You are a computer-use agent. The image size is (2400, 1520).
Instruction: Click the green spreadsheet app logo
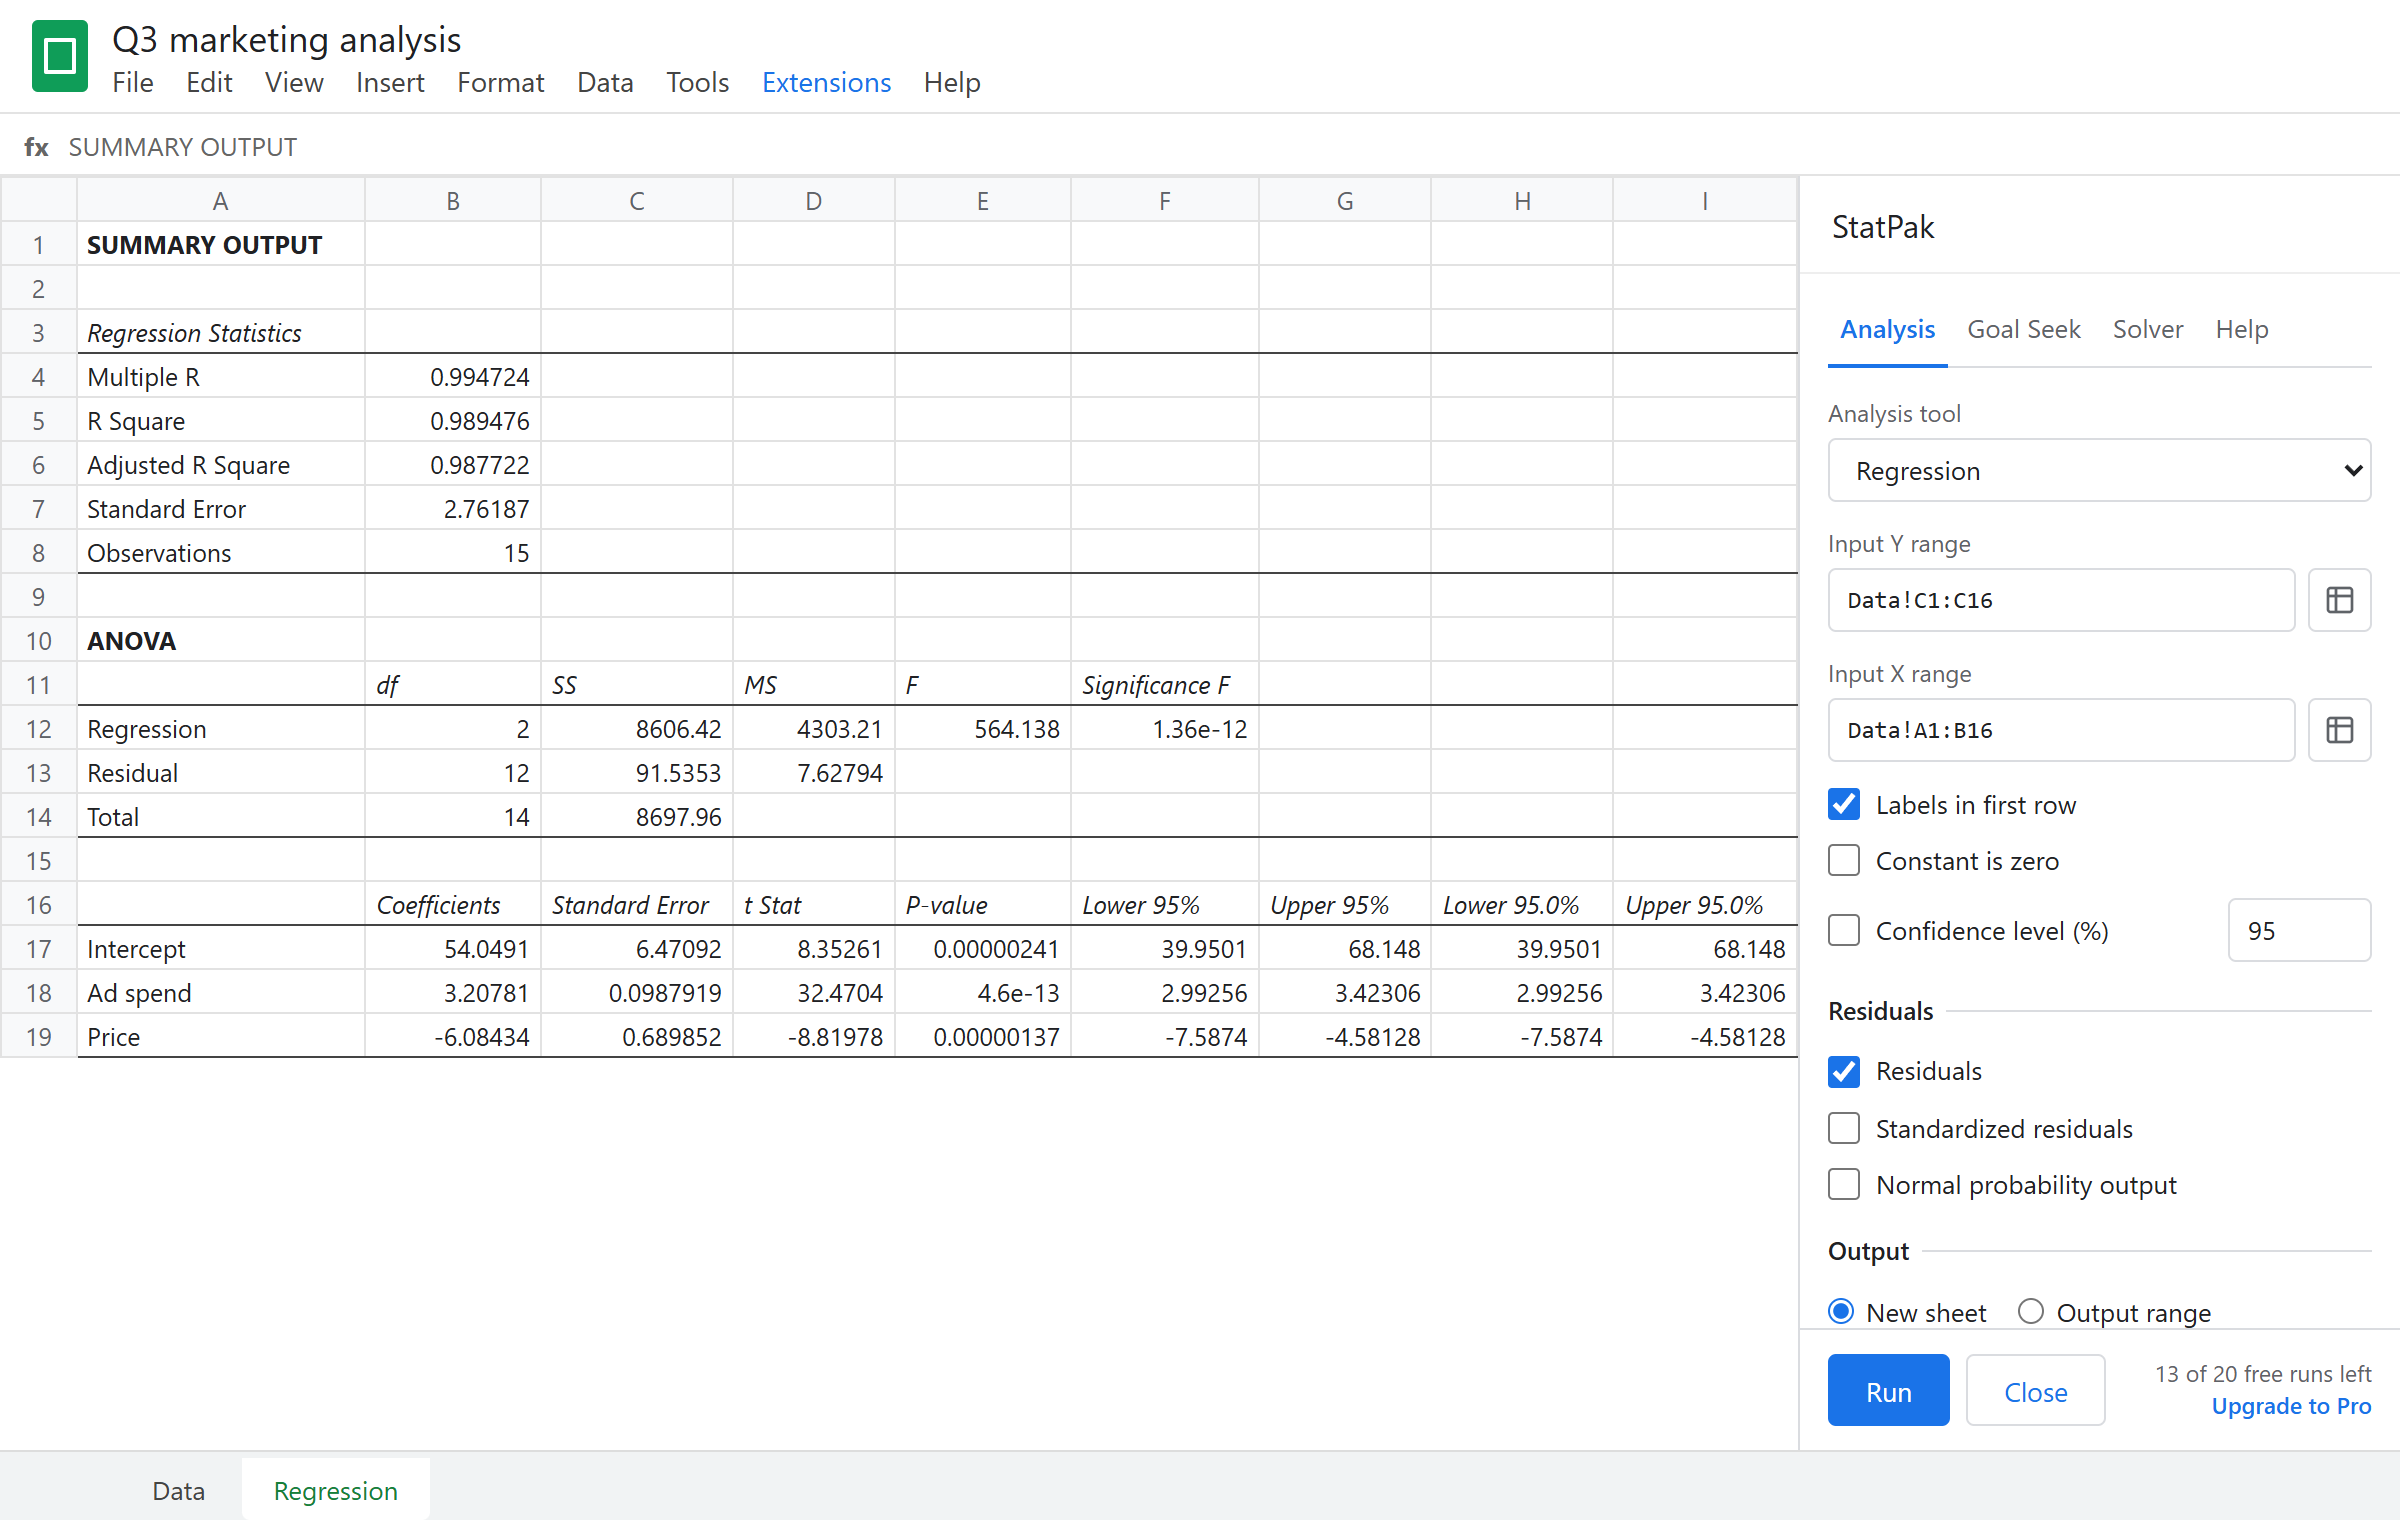pos(60,56)
